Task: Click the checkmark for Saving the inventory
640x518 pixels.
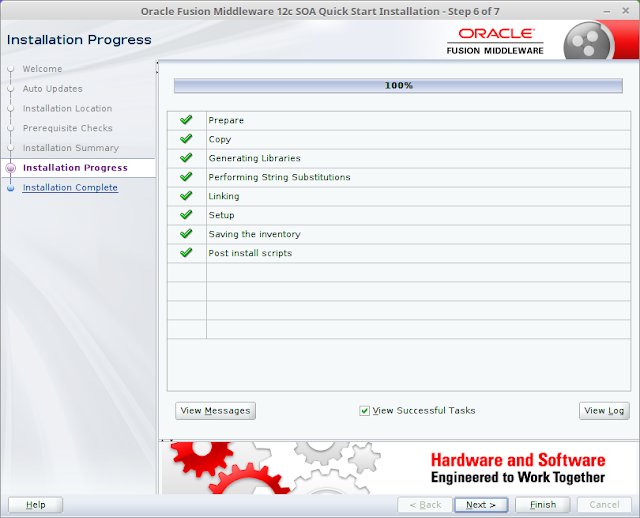Action: pos(186,233)
